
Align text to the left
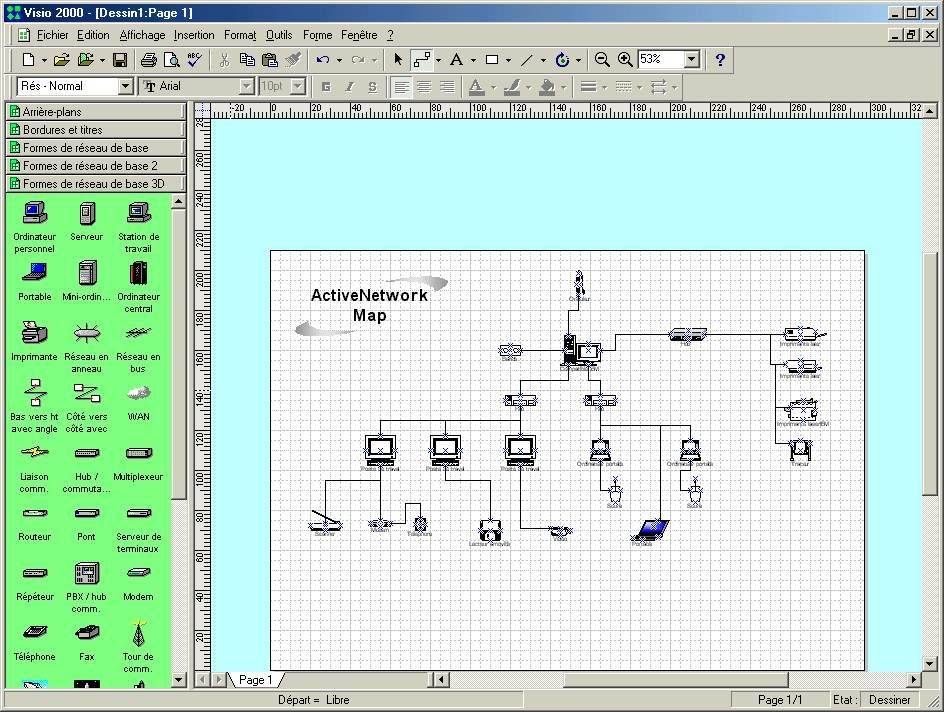point(401,87)
